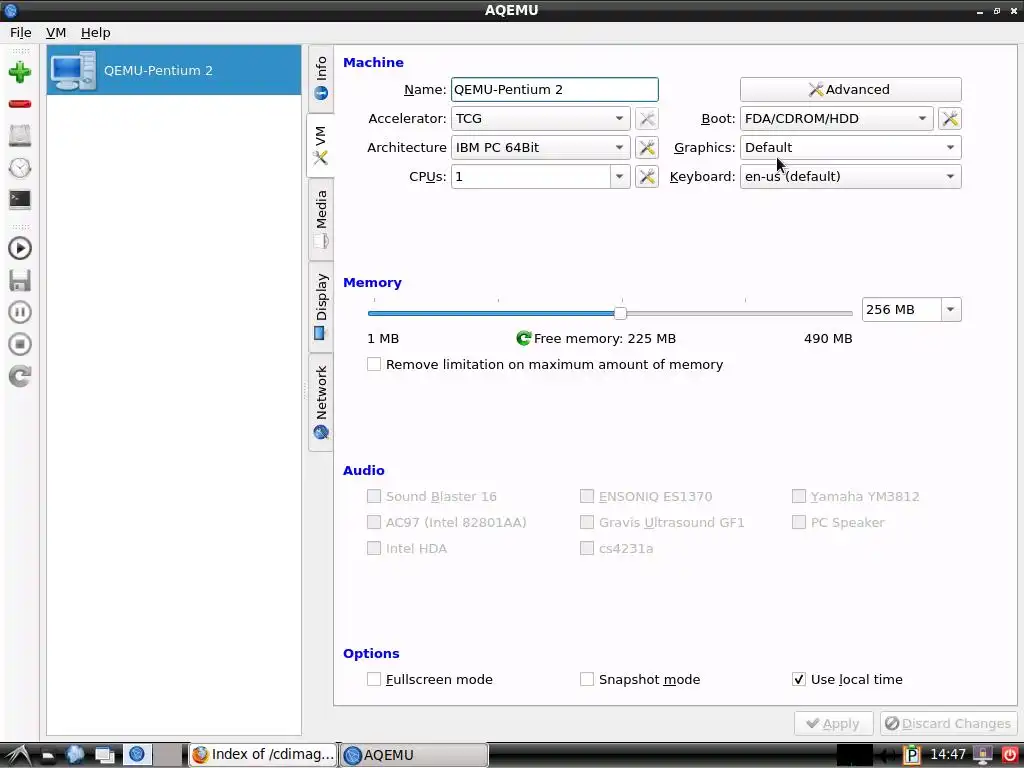The height and width of the screenshot is (768, 1024).
Task: Open CPU settings tool icon
Action: point(647,176)
